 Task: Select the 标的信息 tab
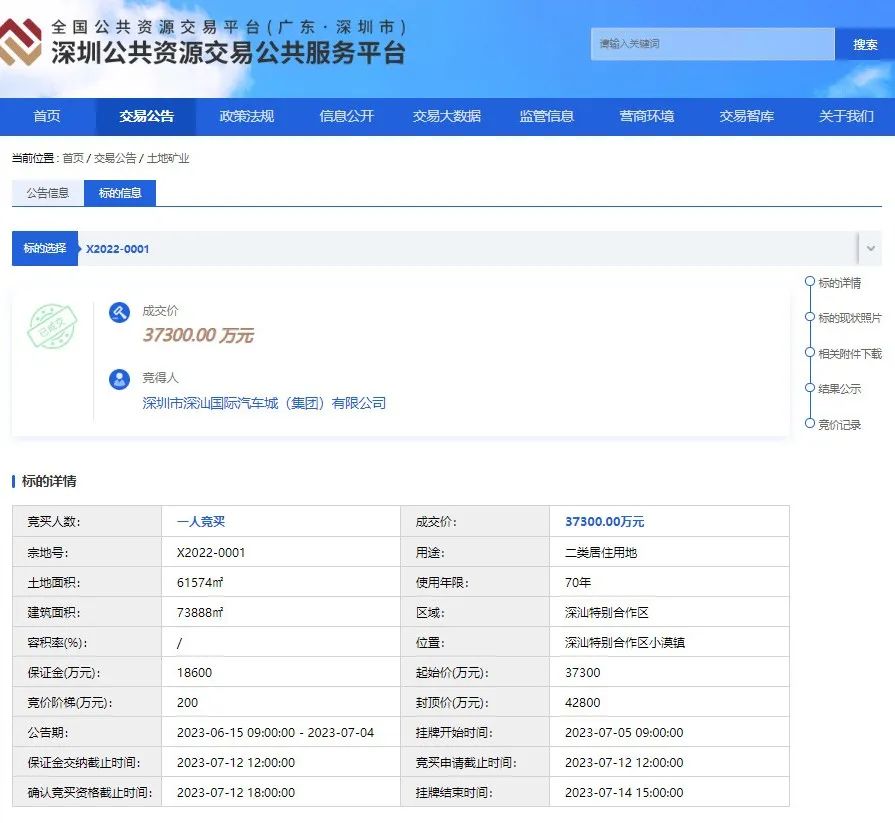(x=120, y=193)
